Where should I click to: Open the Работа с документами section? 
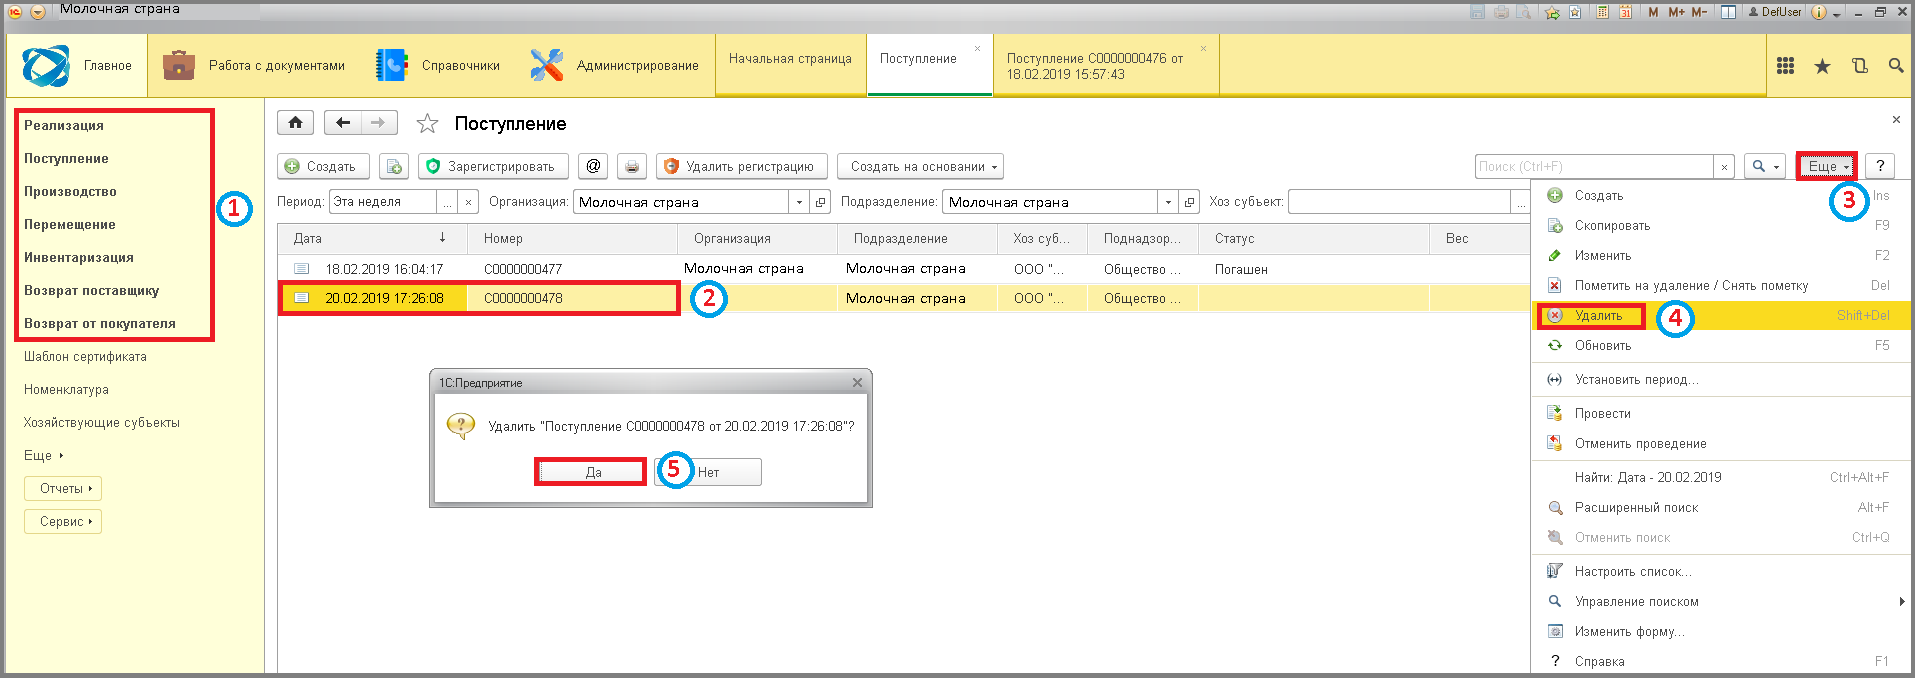(x=254, y=66)
